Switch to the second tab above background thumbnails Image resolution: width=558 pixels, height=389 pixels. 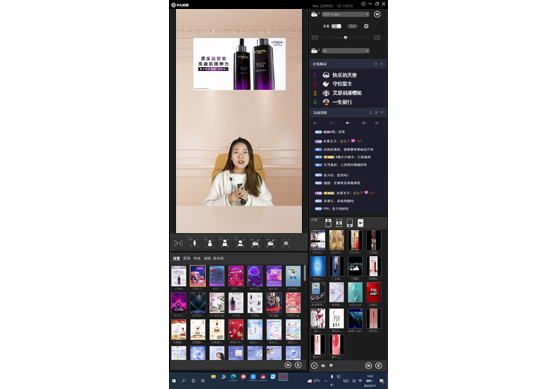pyautogui.click(x=186, y=258)
